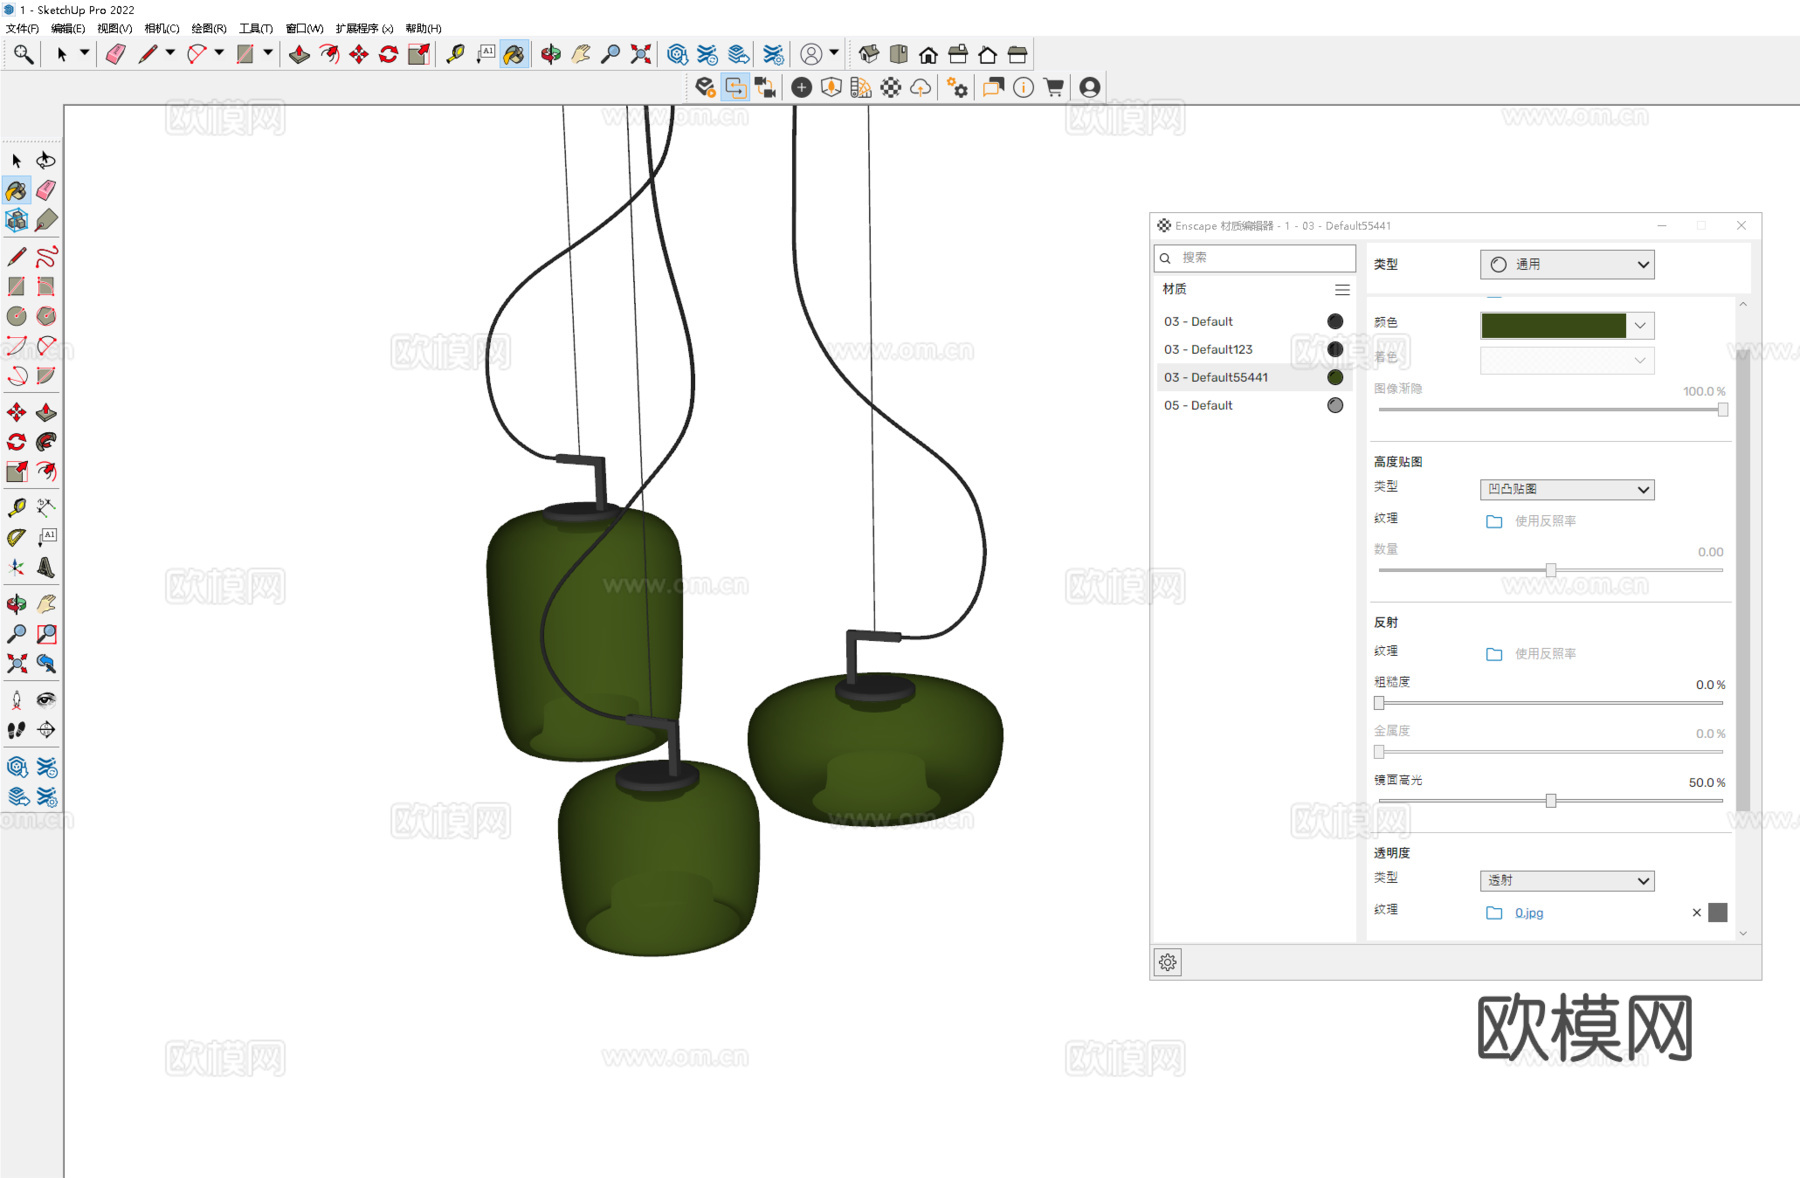Select the 03 - Default123 material

[x=1254, y=349]
